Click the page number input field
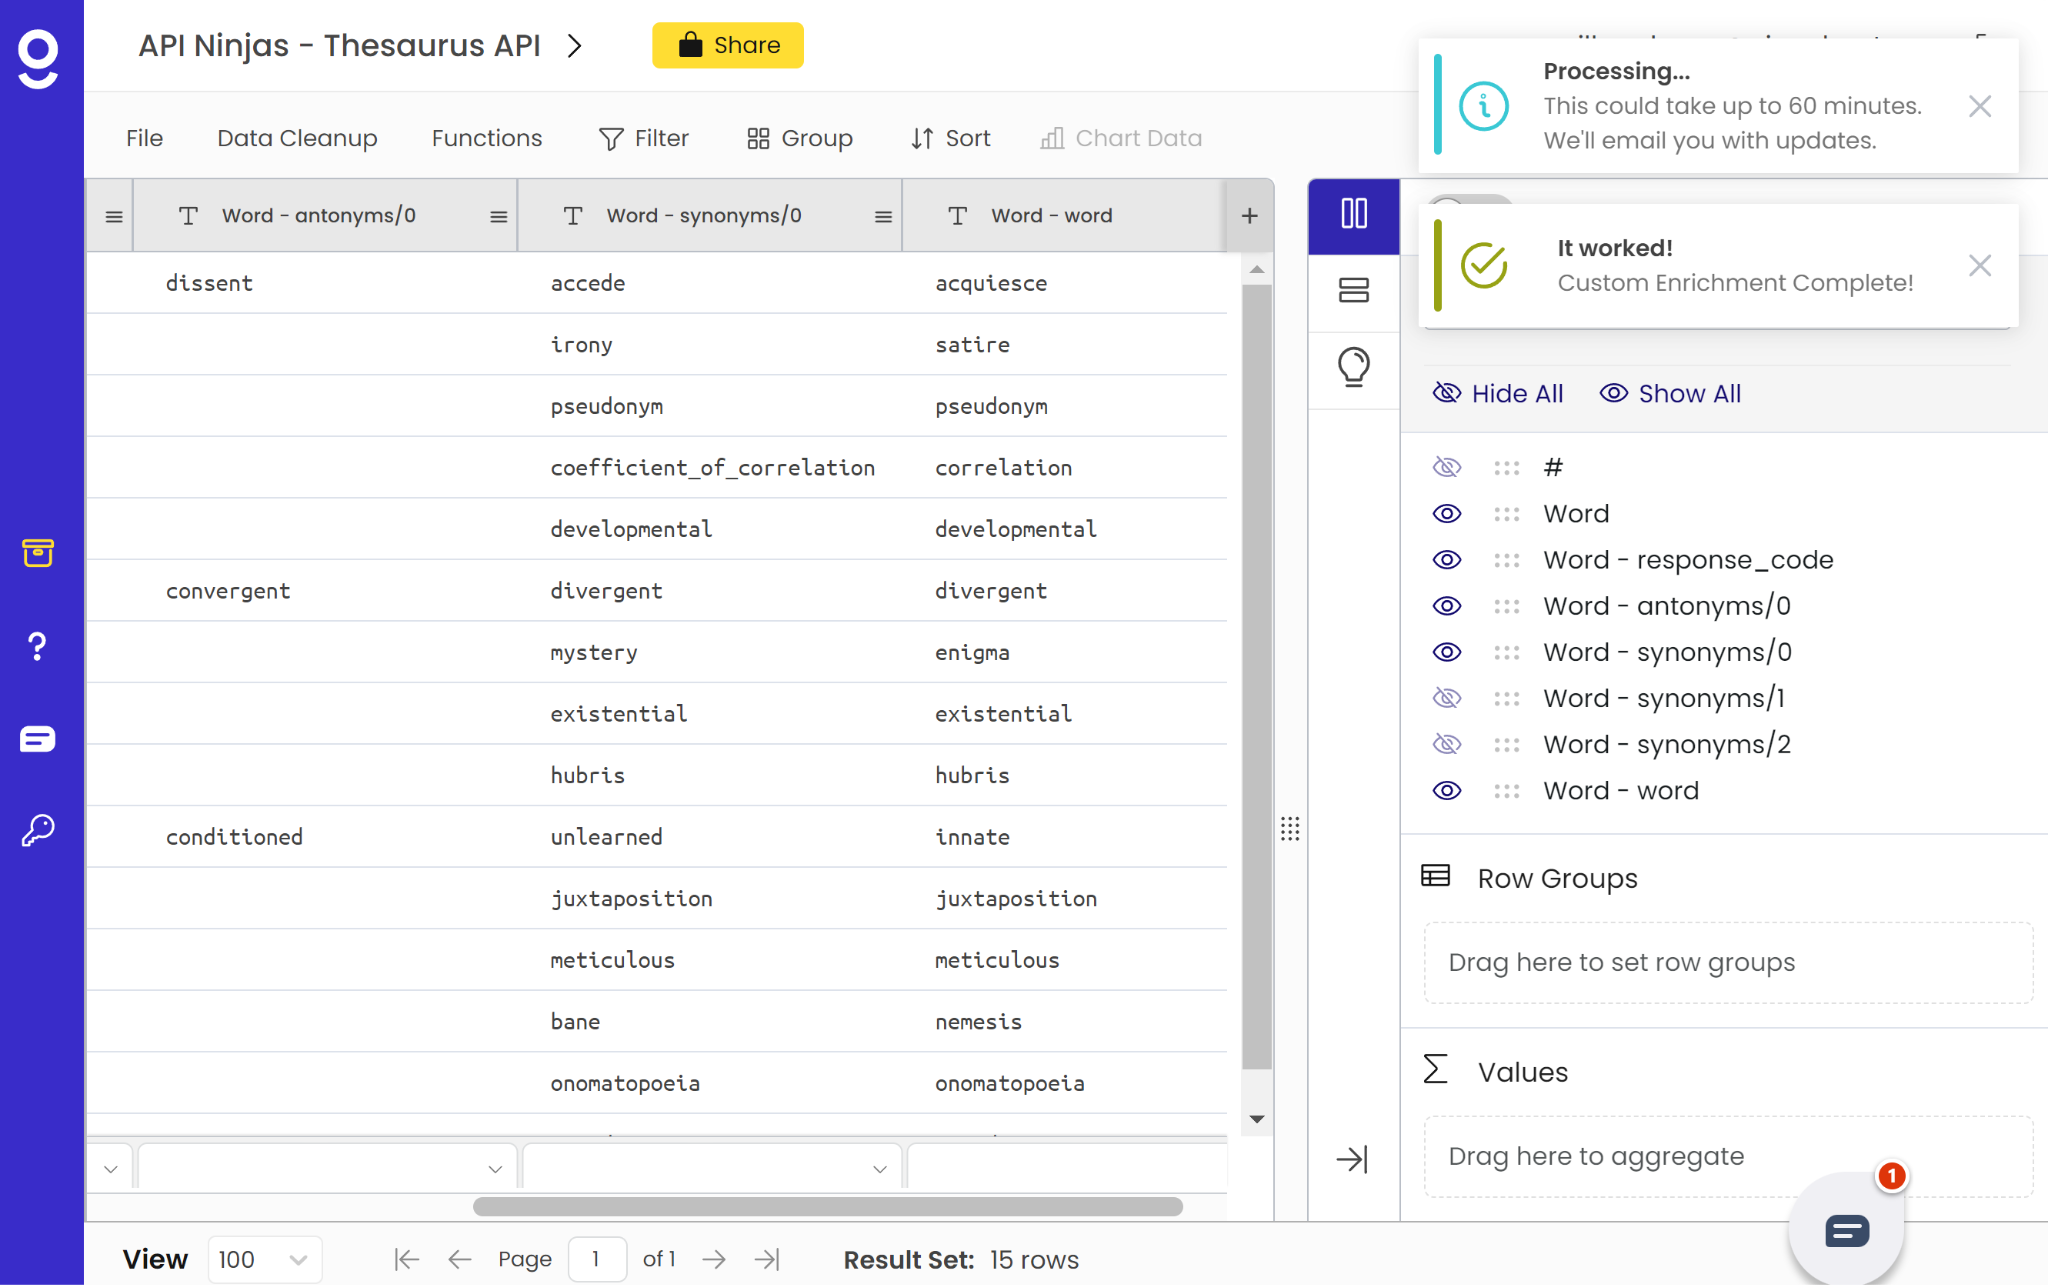Screen dimensions: 2048x1285 (597, 1259)
